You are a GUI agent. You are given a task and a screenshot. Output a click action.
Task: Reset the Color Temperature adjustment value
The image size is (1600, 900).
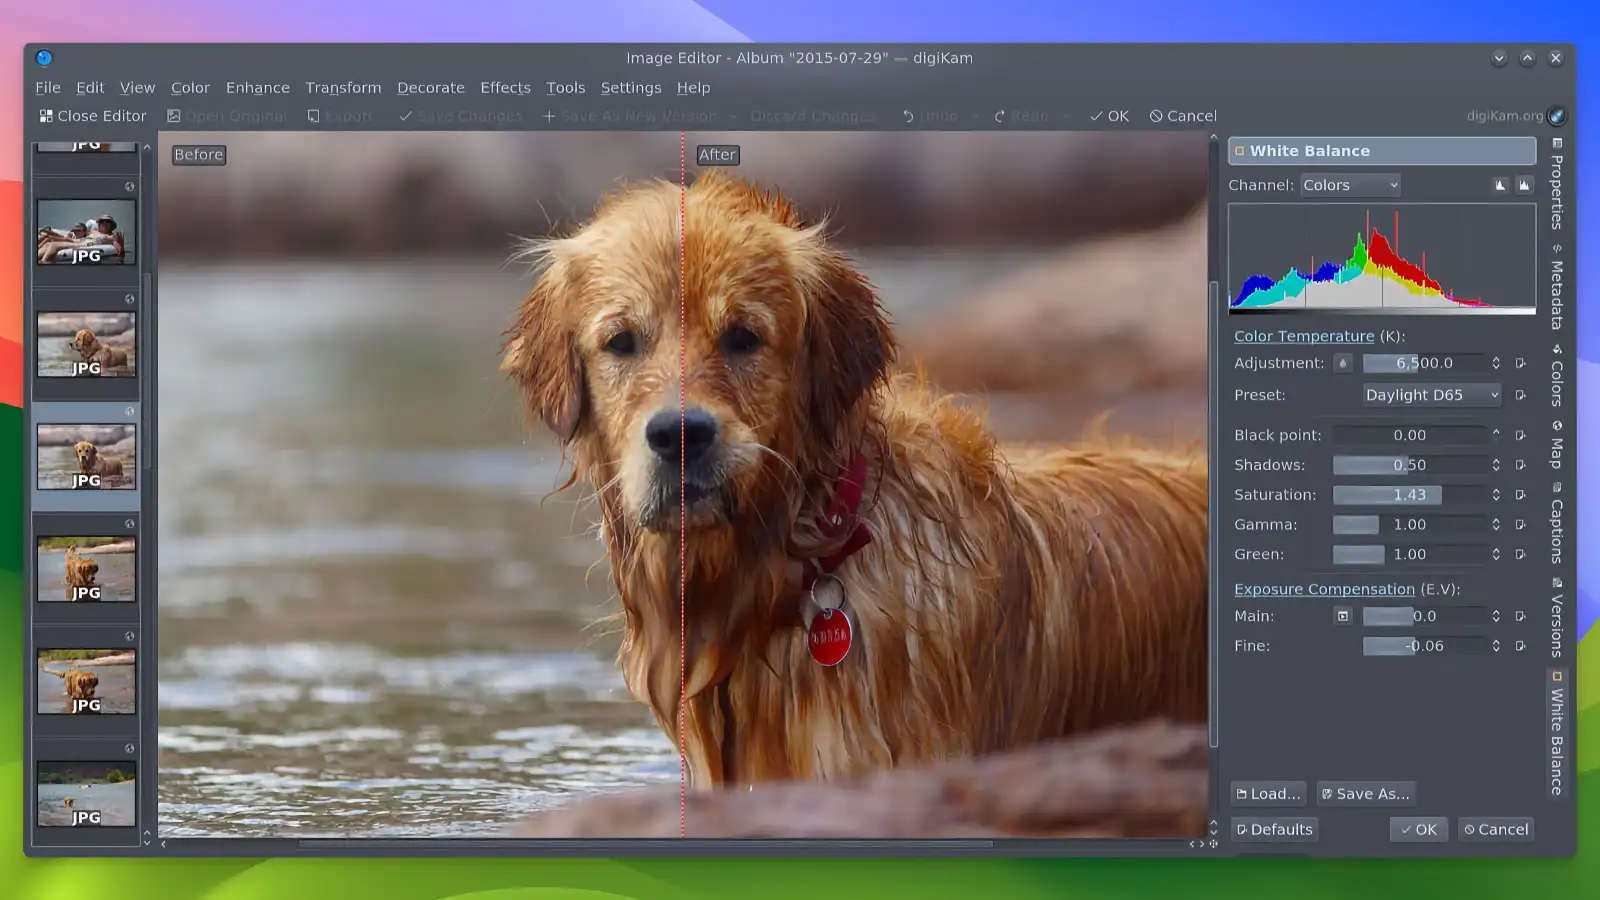click(x=1520, y=363)
